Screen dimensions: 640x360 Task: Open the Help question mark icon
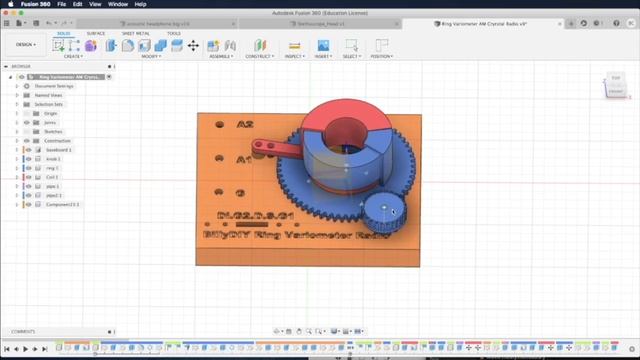click(x=616, y=24)
